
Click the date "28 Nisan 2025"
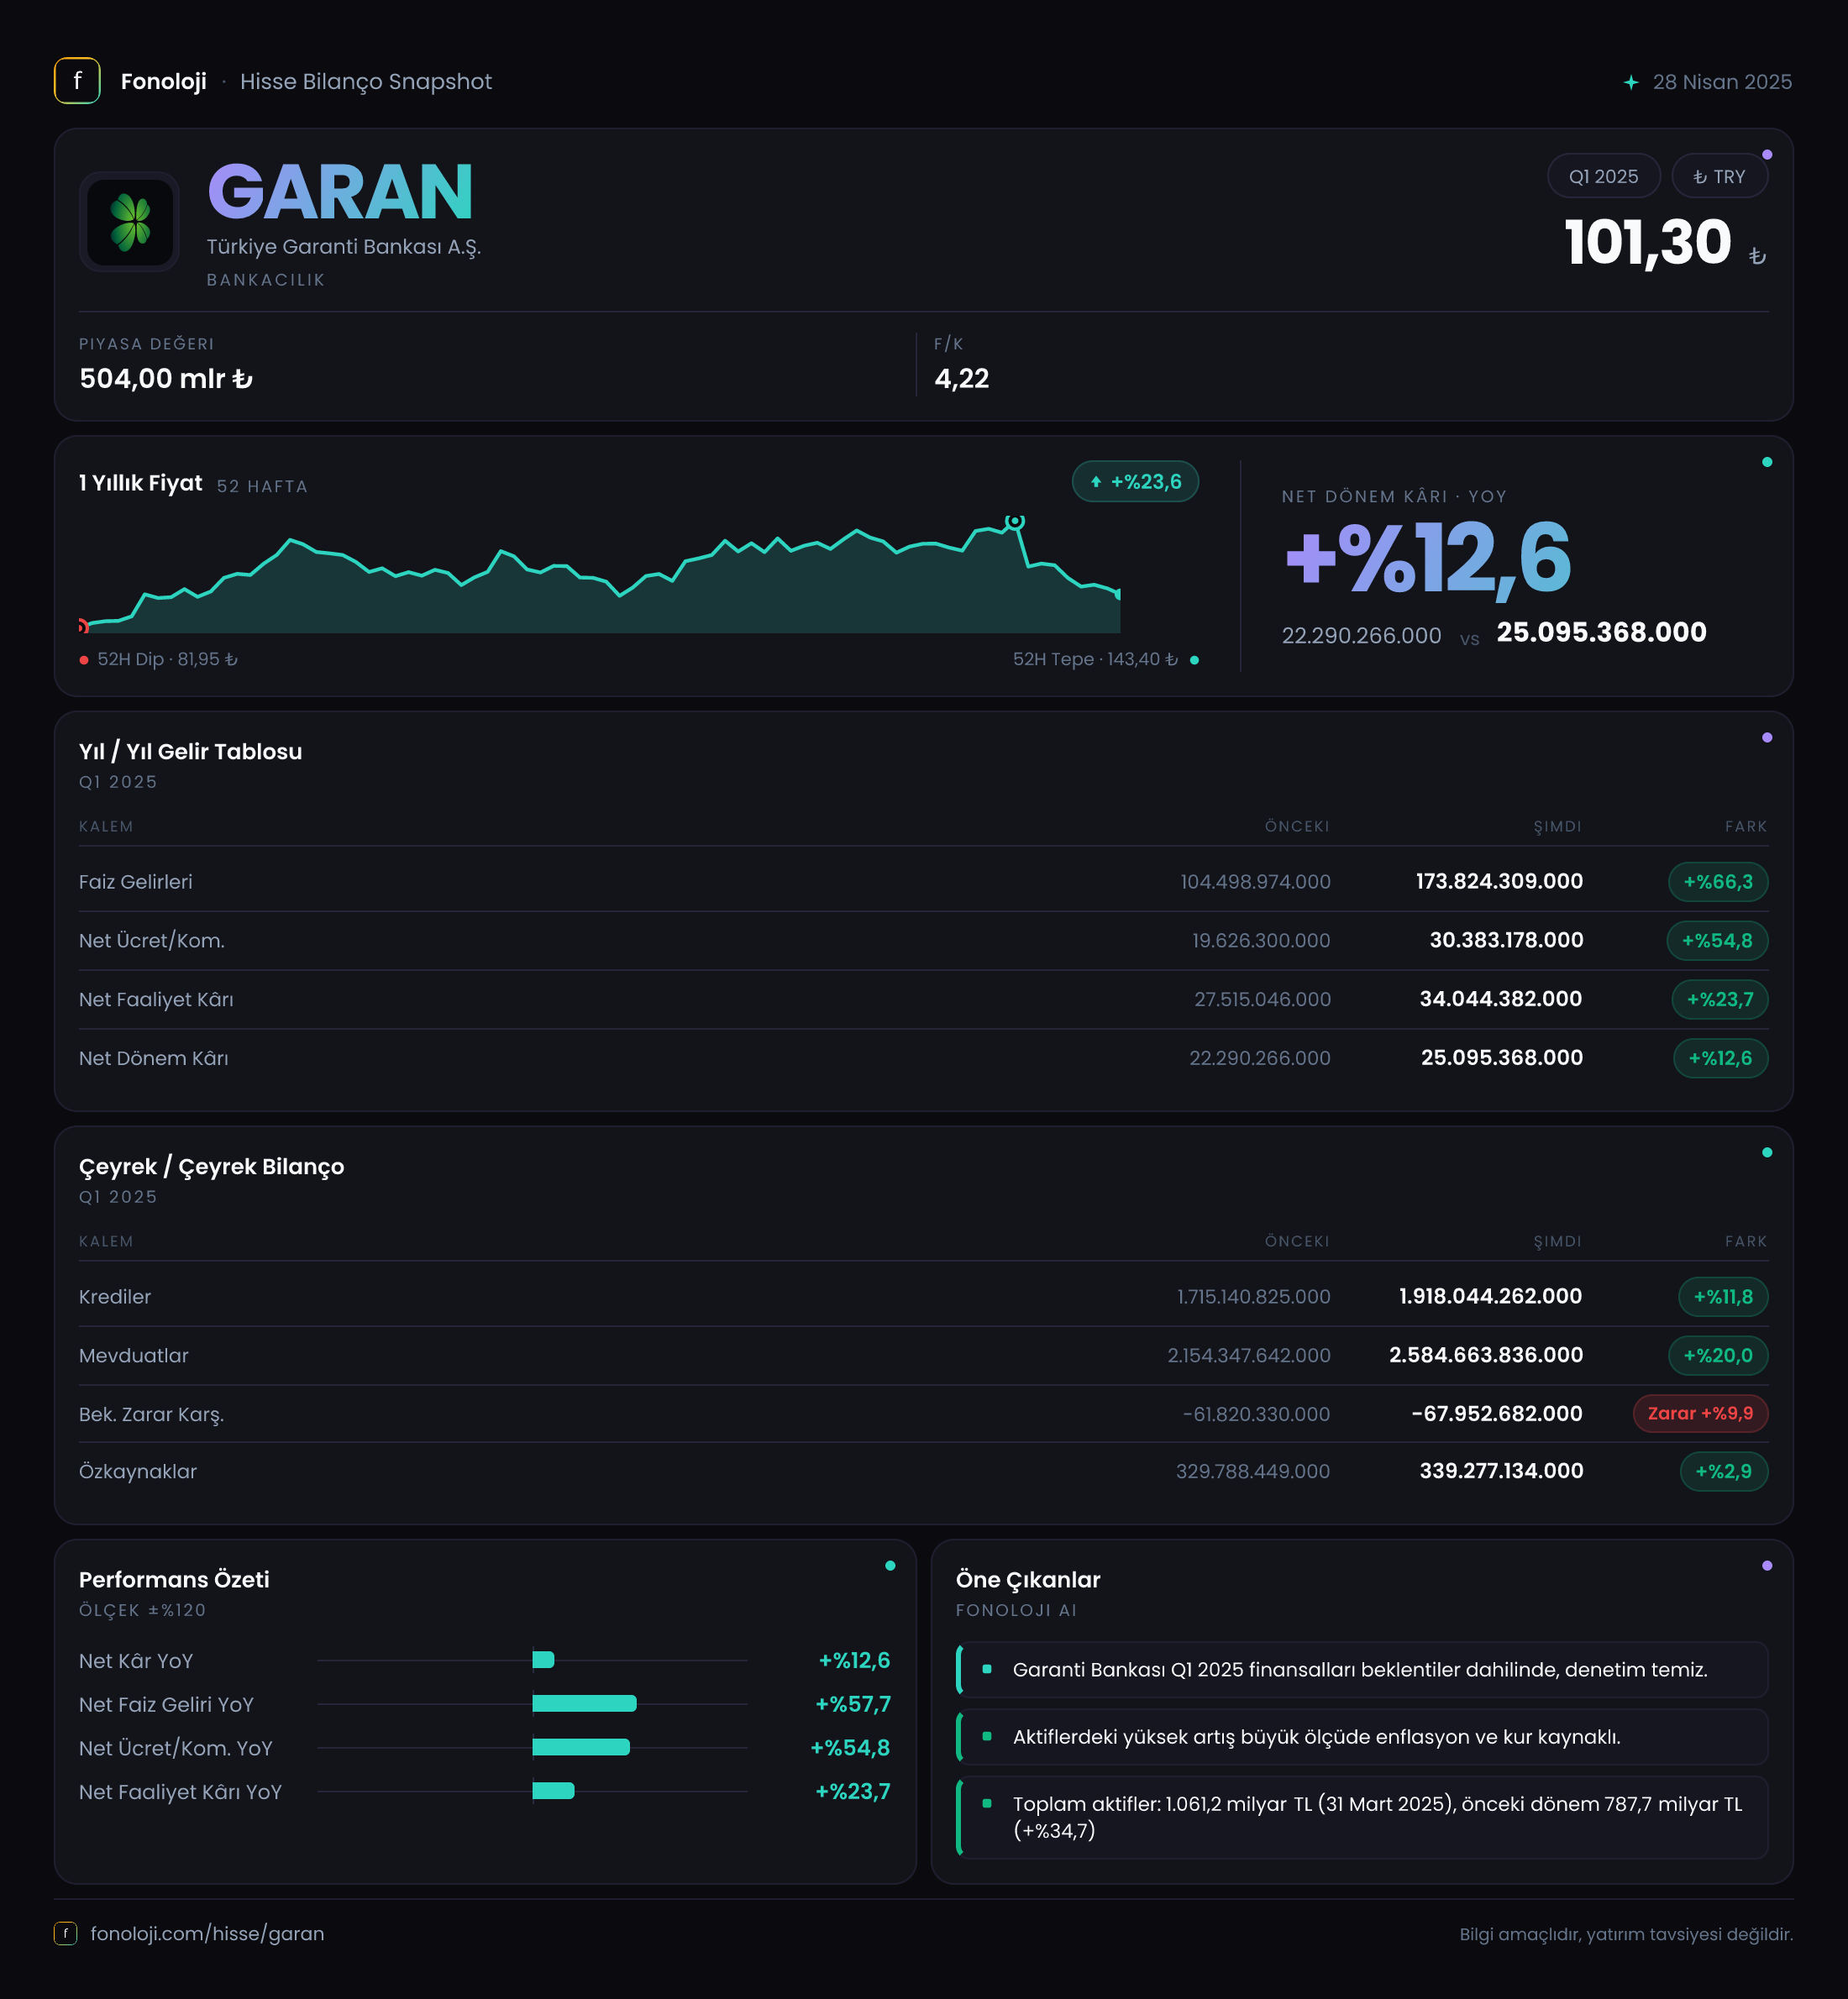1722,82
